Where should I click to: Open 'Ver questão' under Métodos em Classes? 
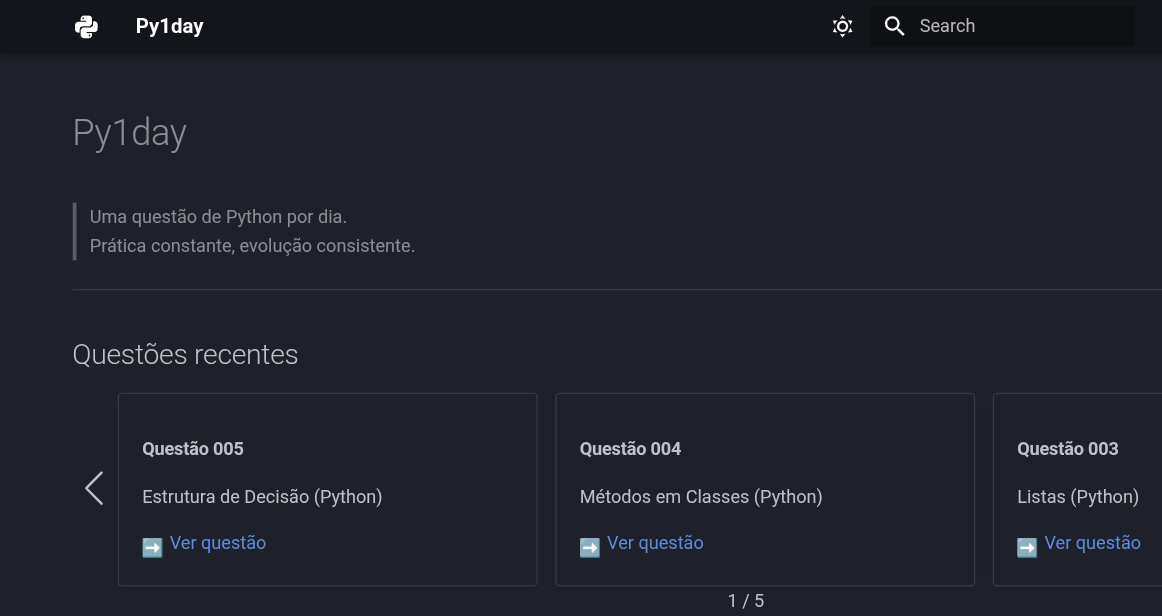point(655,542)
